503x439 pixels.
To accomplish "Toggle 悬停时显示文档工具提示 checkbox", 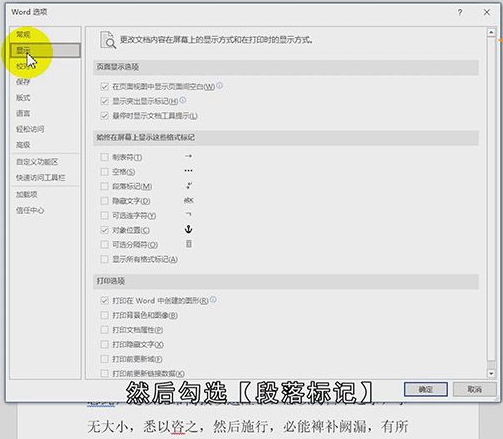I will click(x=104, y=116).
